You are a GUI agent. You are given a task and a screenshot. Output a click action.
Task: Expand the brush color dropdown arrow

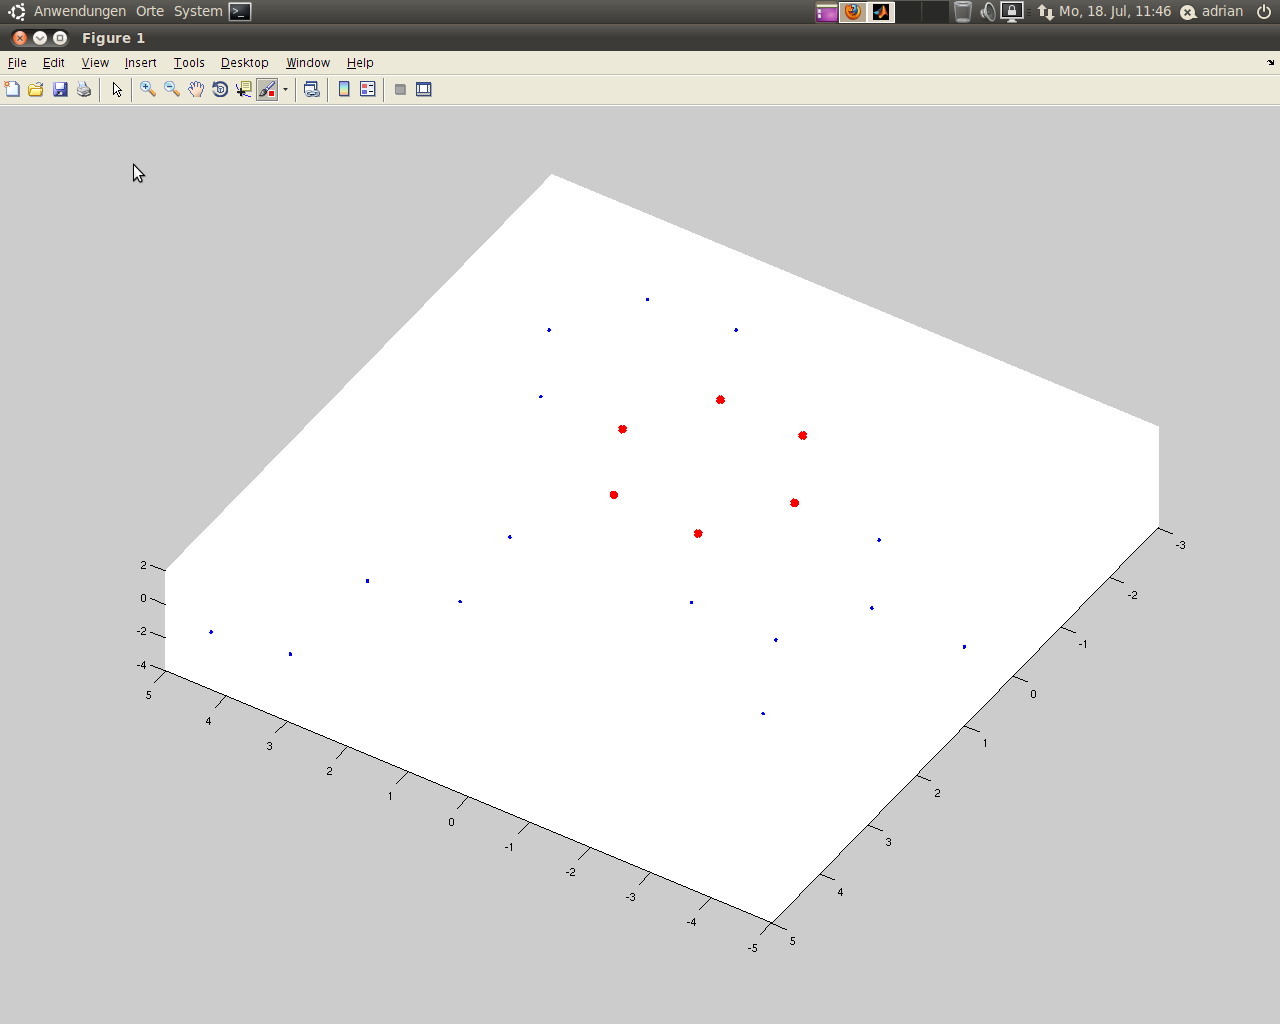click(x=285, y=90)
